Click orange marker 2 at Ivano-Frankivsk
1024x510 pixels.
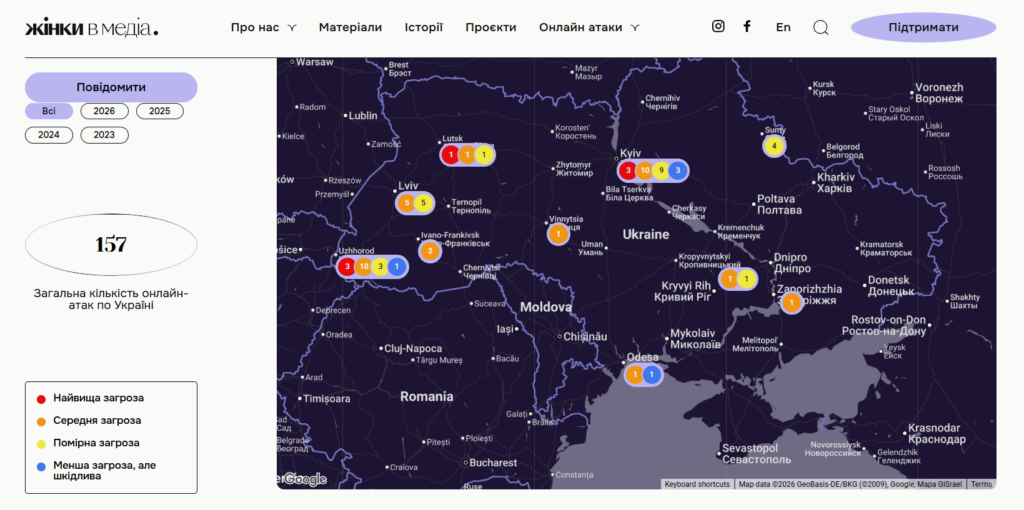point(429,251)
